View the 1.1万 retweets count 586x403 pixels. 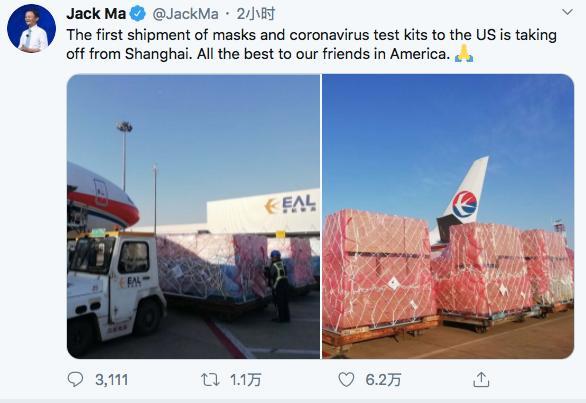pos(246,380)
